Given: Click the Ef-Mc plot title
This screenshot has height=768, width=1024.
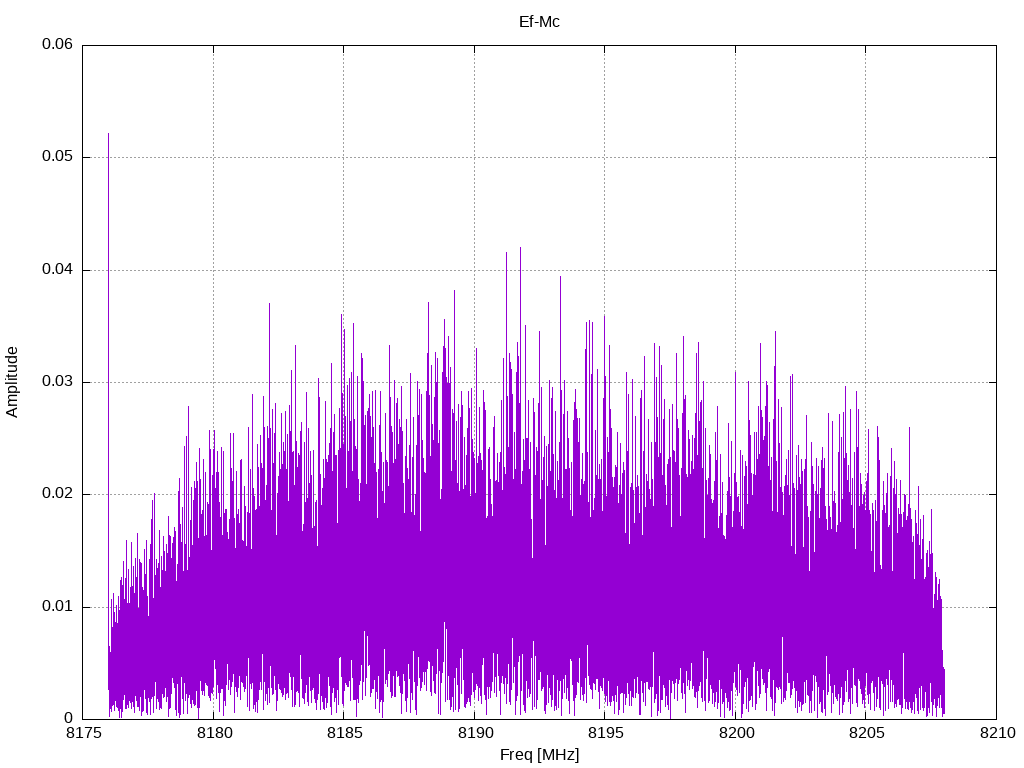Looking at the screenshot, I should tap(539, 22).
